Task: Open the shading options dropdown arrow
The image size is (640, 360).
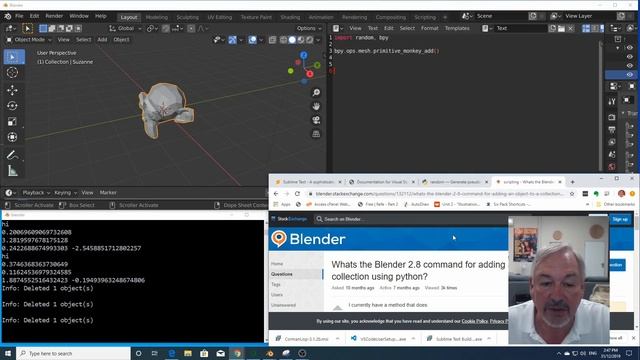Action: (318, 40)
